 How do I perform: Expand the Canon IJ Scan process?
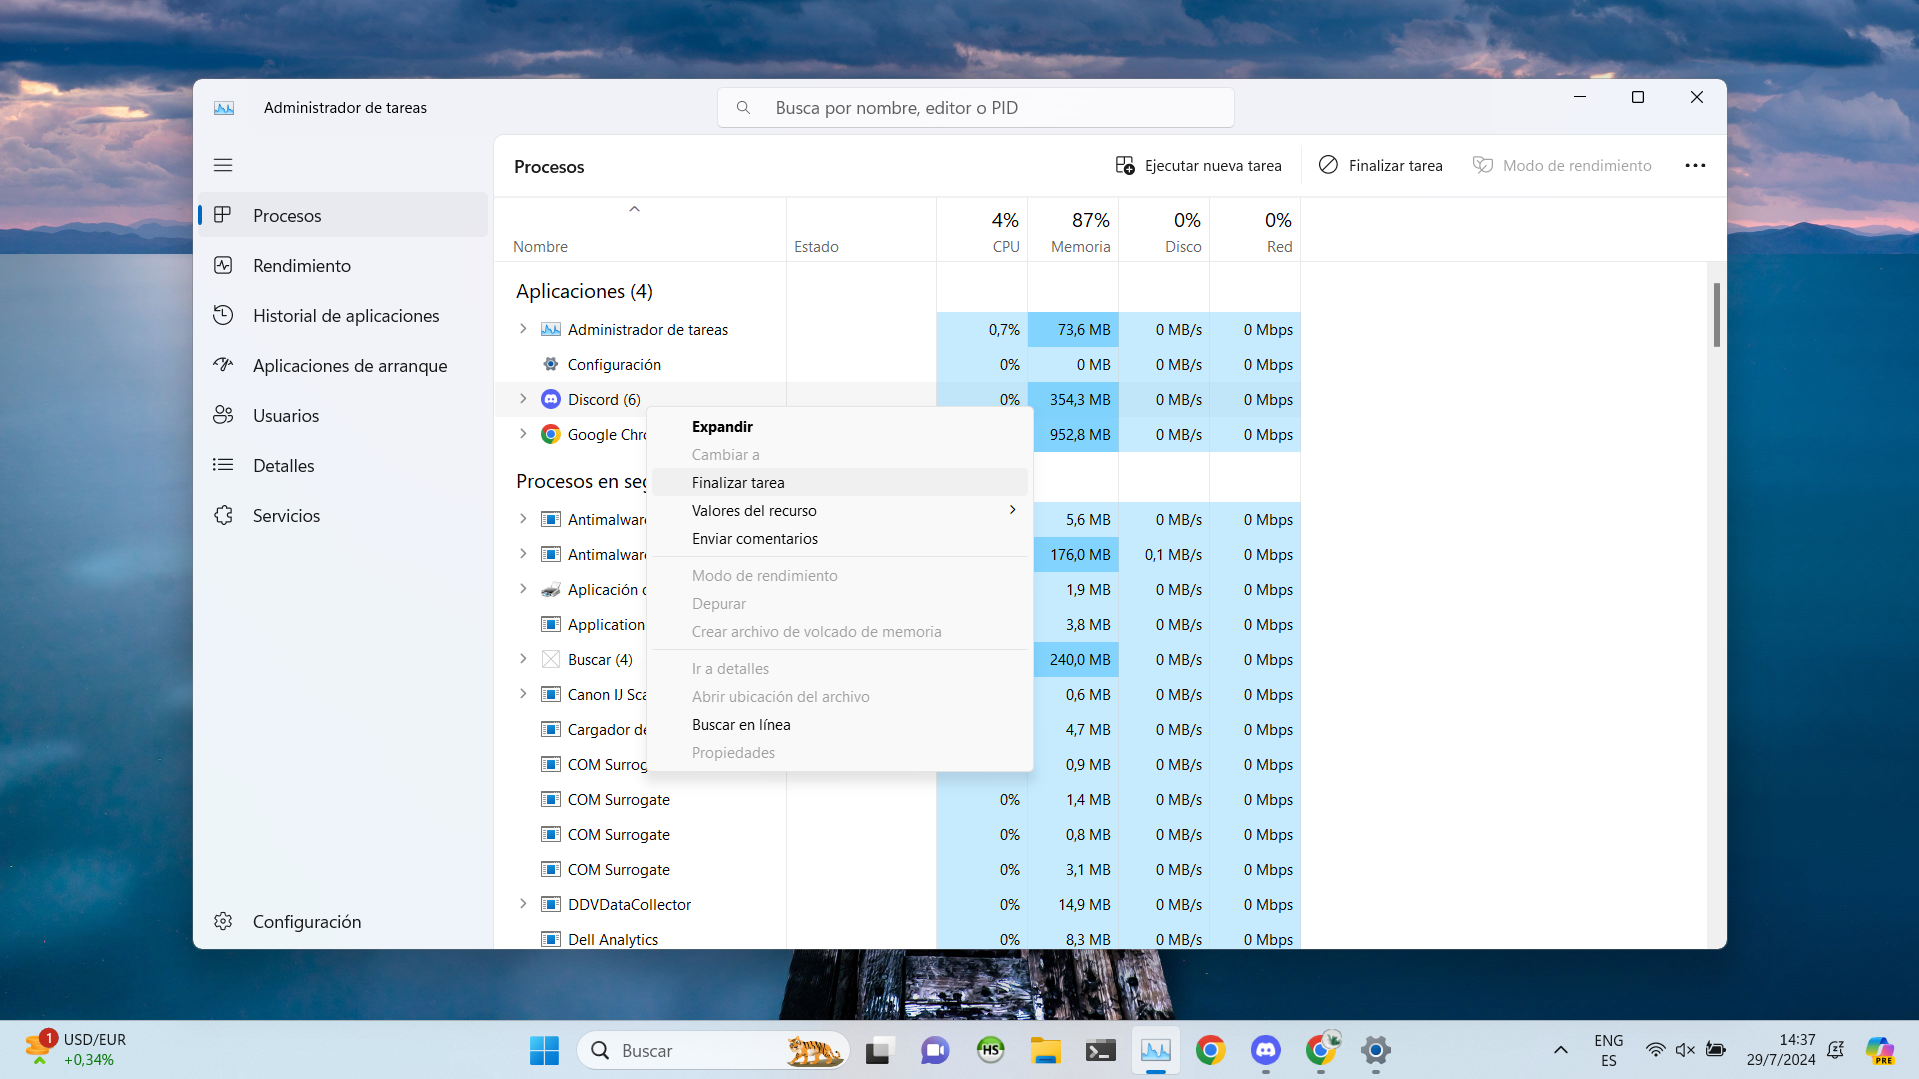[x=523, y=694]
